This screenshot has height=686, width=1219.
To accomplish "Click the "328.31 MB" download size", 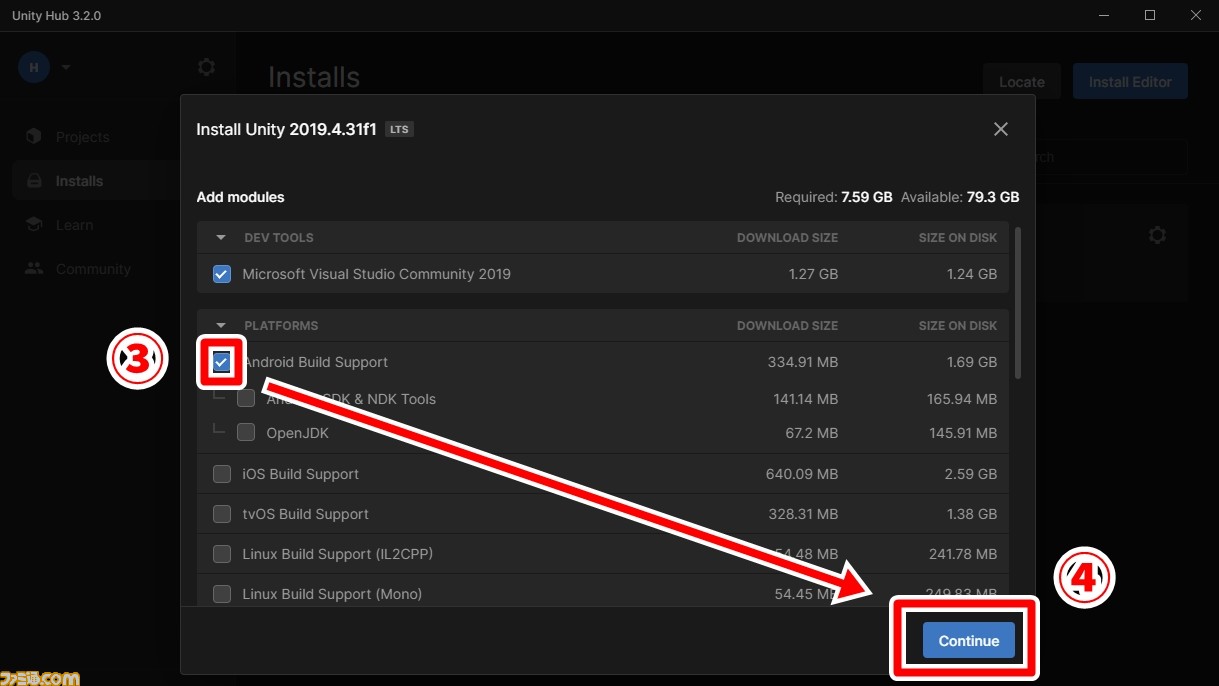I will (x=803, y=514).
